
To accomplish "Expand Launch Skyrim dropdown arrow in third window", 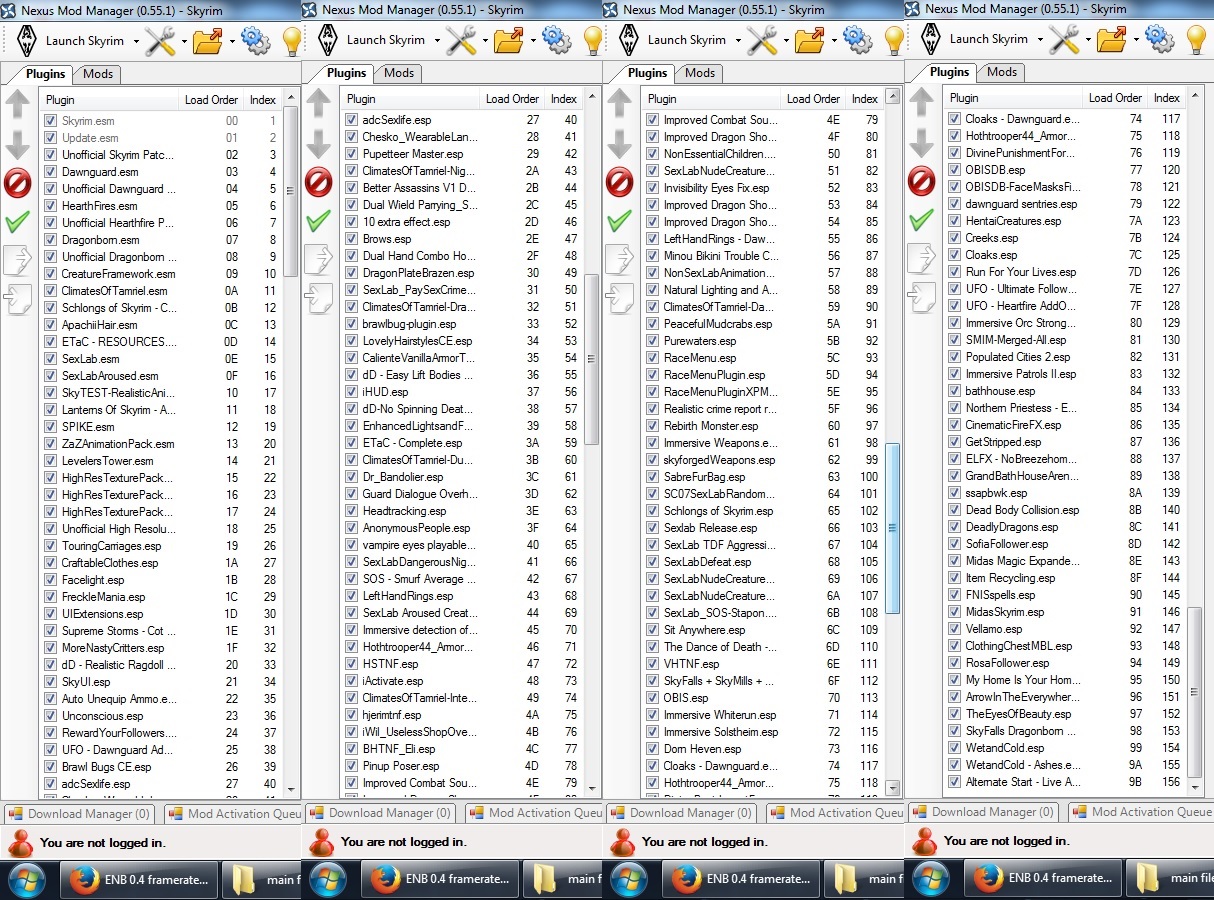I will [736, 42].
